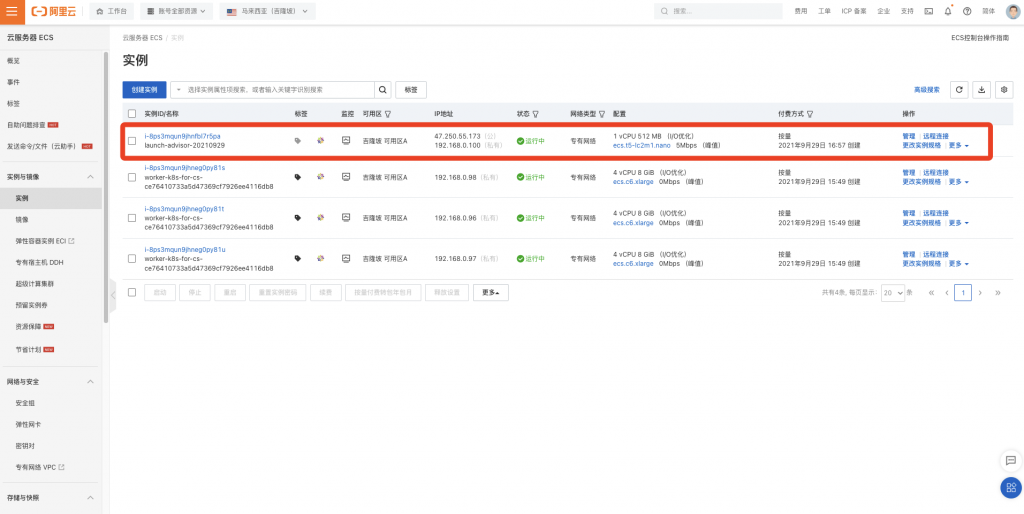
Task: Filter by 网络类型 funnel icon
Action: click(602, 114)
